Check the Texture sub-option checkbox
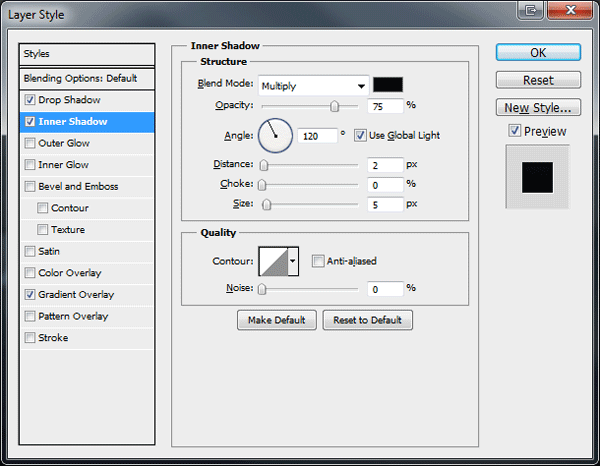 pyautogui.click(x=42, y=230)
